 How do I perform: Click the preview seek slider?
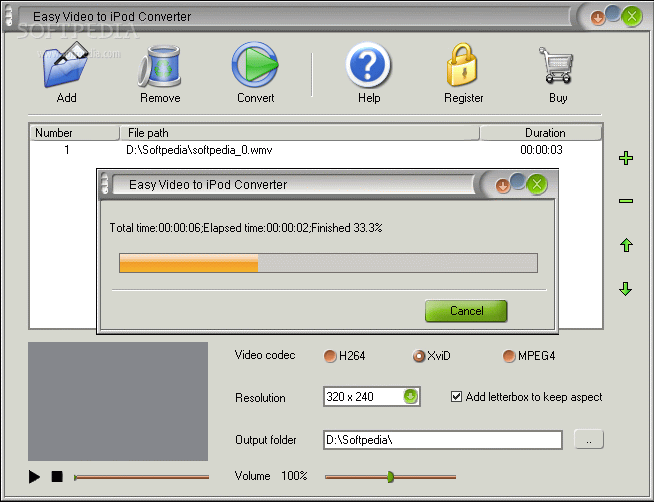point(141,477)
